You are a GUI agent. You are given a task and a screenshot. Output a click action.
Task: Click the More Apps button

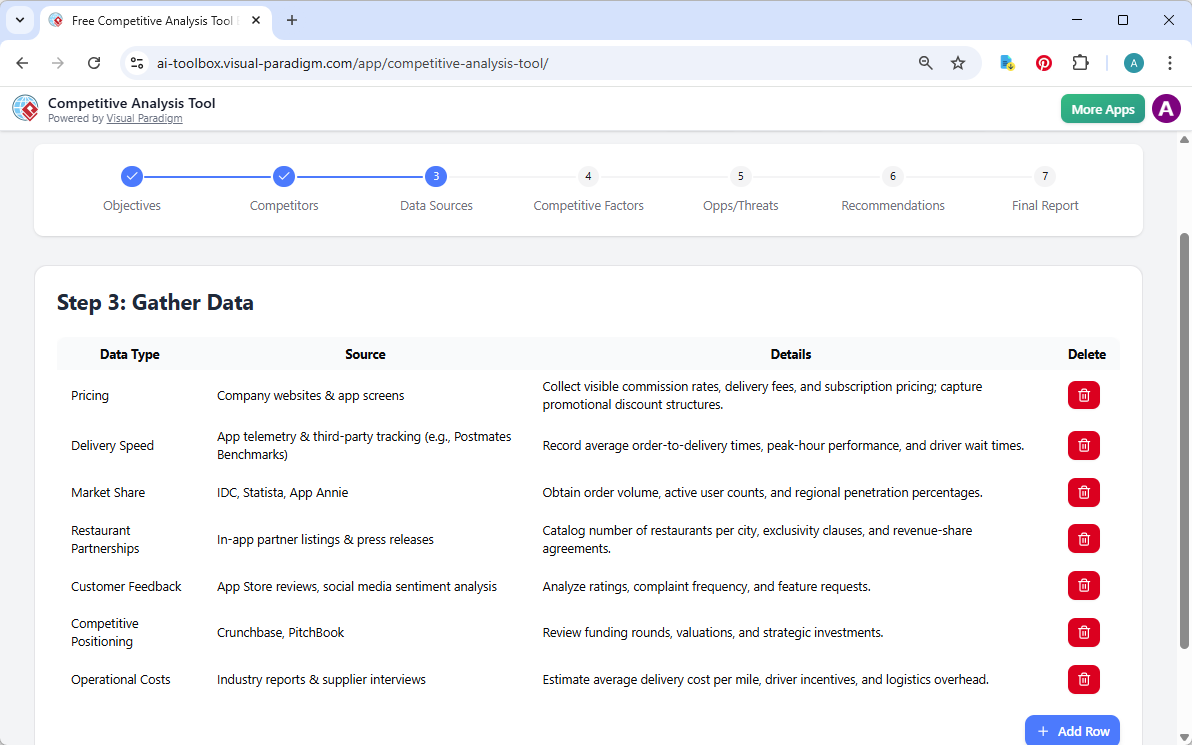pyautogui.click(x=1102, y=108)
